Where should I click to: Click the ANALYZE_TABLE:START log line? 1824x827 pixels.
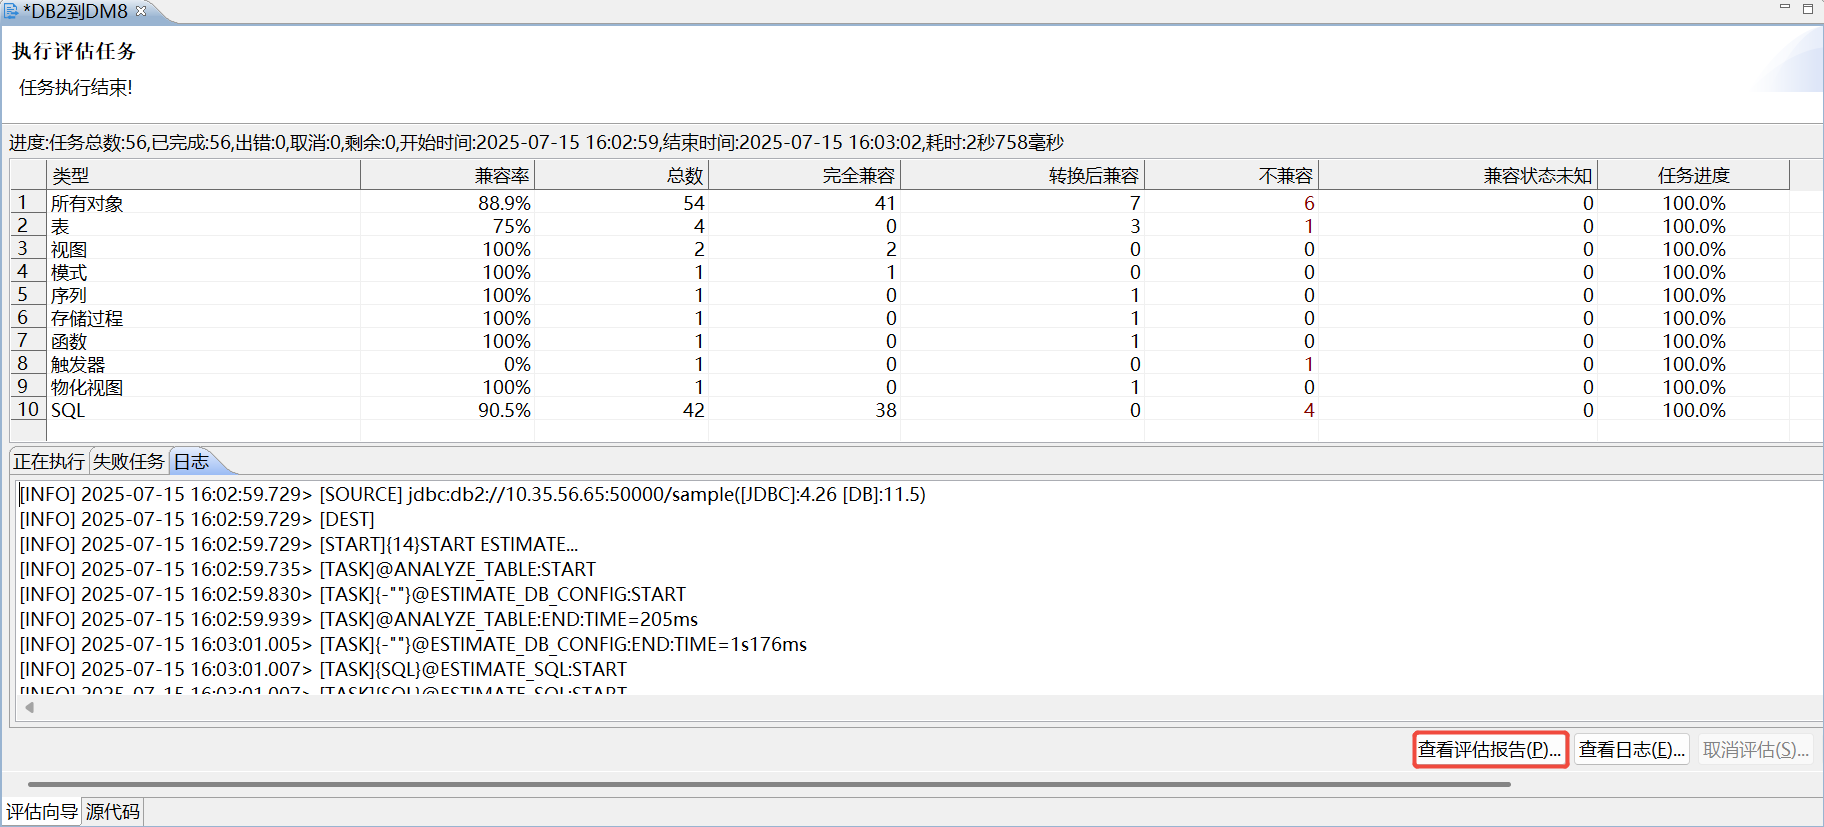coord(308,569)
